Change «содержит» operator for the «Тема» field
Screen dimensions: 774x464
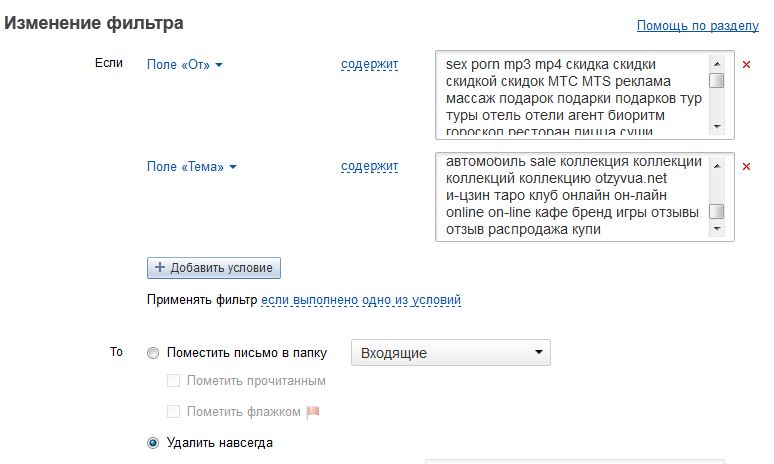[369, 166]
